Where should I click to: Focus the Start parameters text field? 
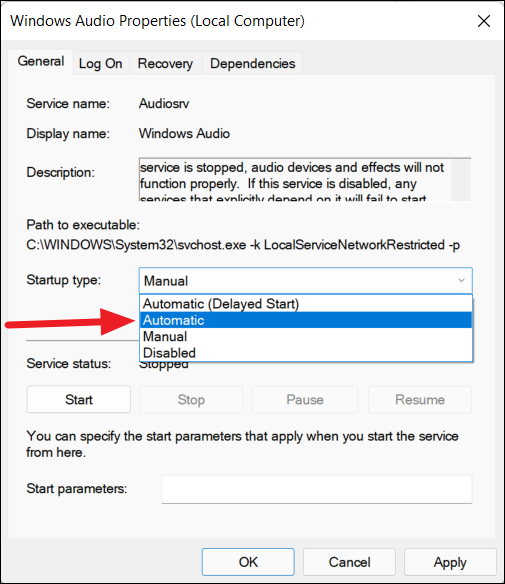[317, 489]
